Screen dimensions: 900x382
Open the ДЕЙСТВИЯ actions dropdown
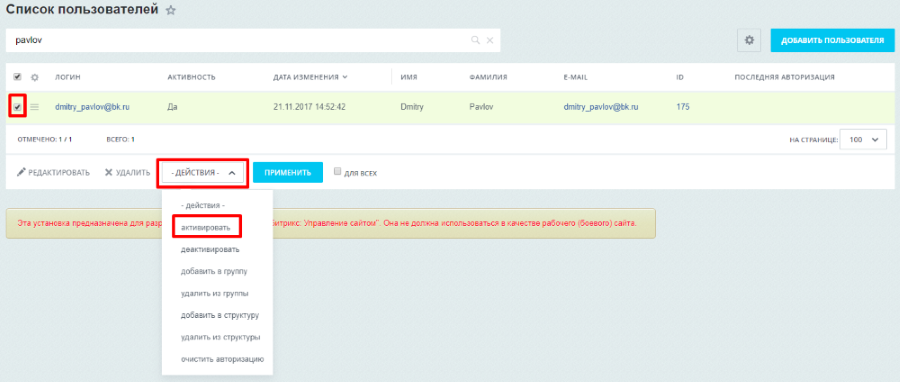203,172
